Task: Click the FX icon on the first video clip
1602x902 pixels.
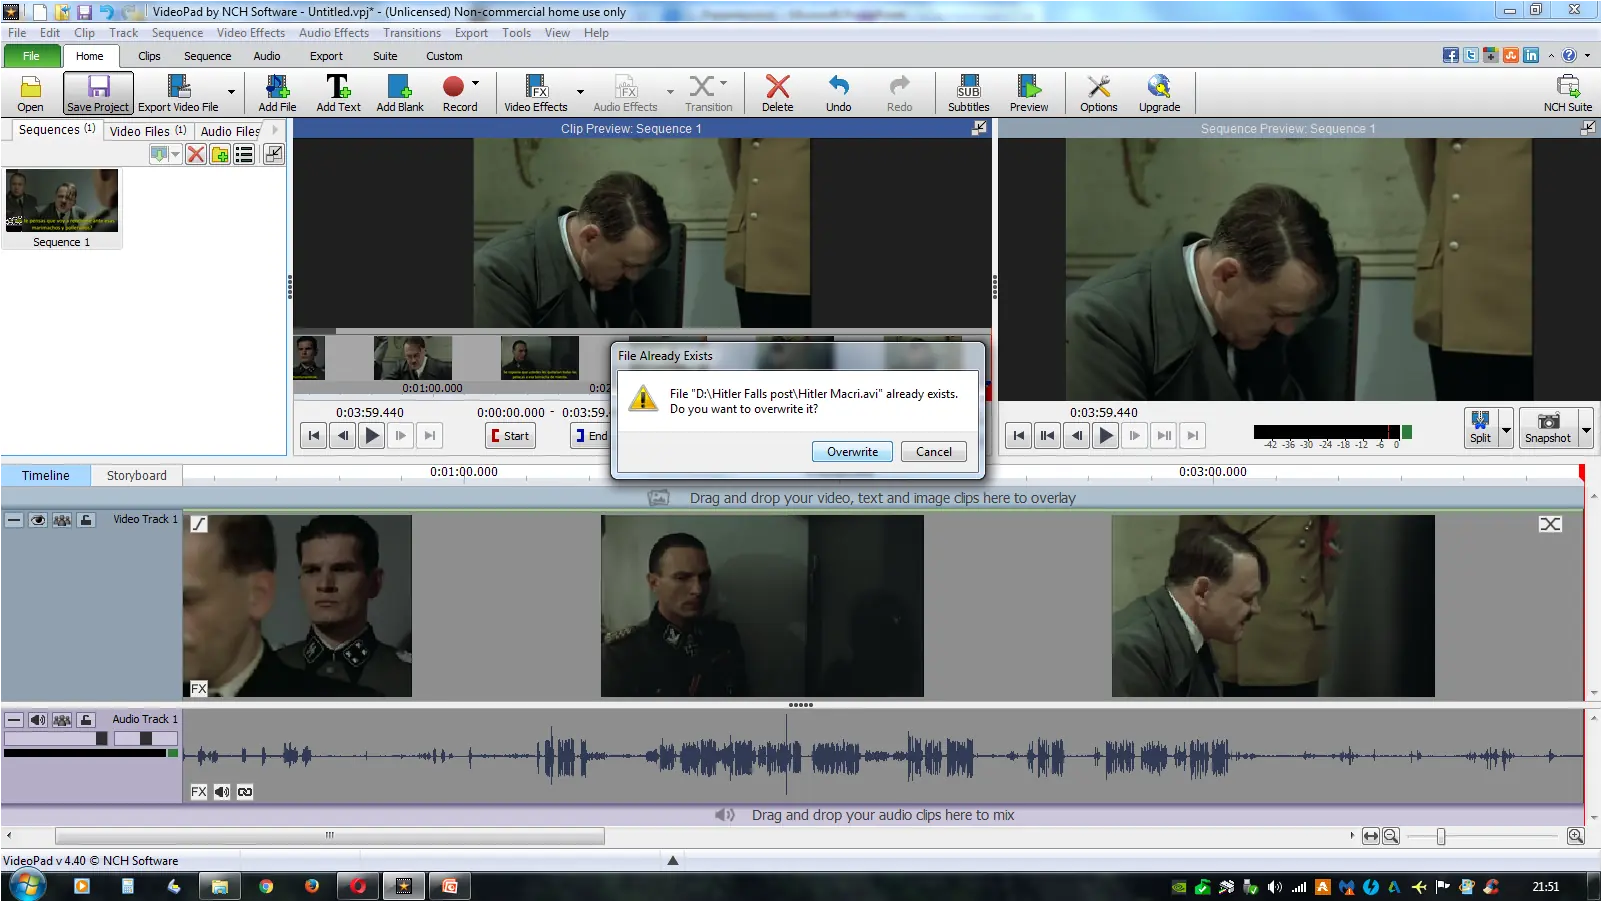Action: (x=199, y=688)
